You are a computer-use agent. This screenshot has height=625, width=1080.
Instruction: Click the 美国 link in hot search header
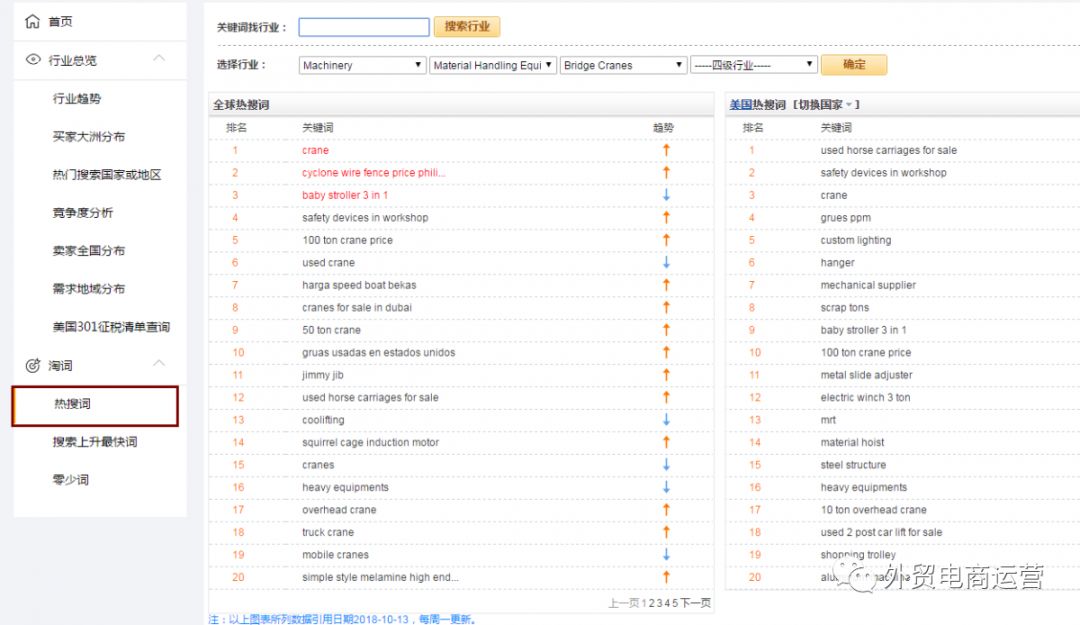click(x=740, y=105)
